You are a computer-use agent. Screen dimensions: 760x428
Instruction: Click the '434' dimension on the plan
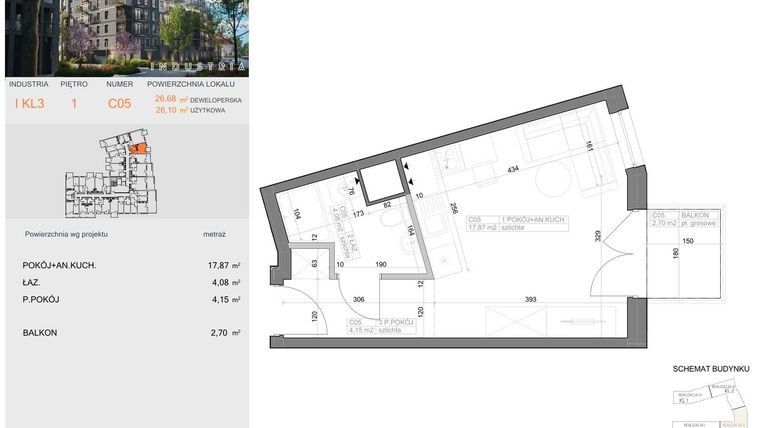click(513, 169)
